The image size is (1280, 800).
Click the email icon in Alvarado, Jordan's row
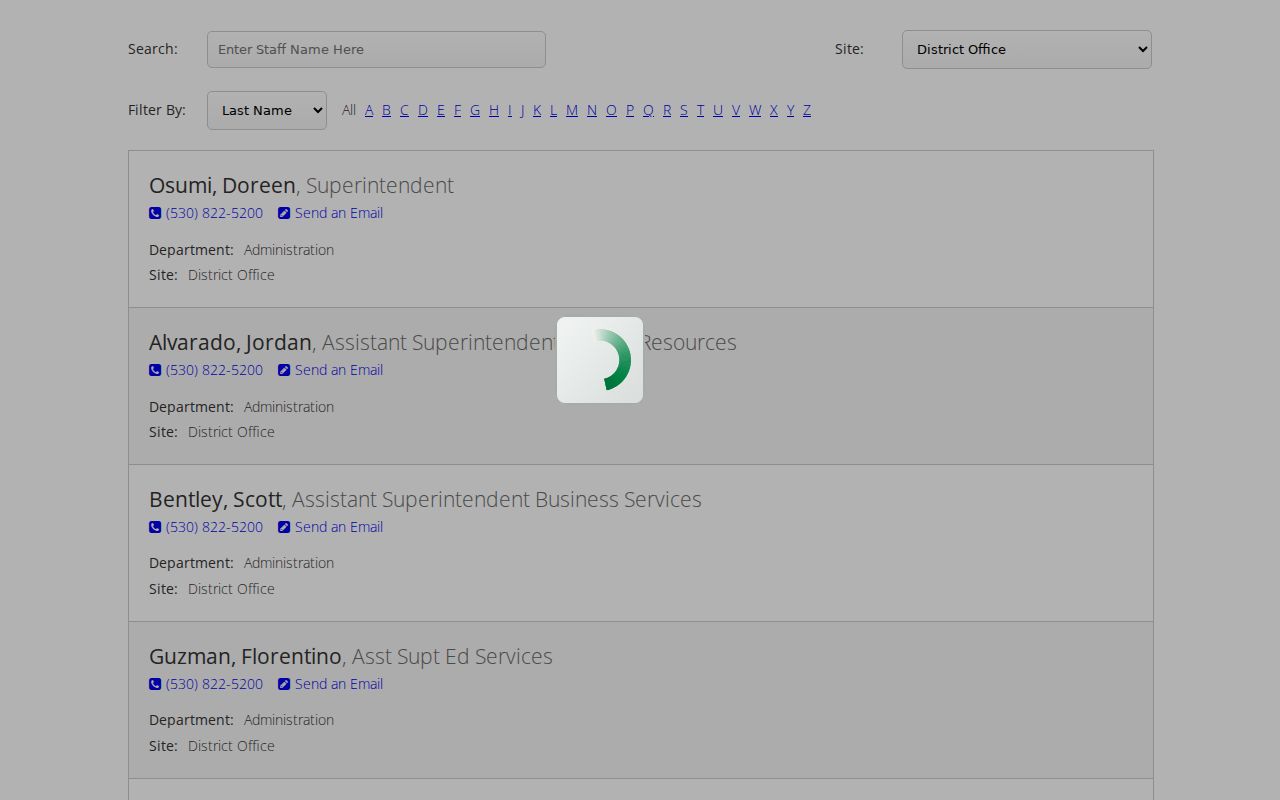coord(284,370)
